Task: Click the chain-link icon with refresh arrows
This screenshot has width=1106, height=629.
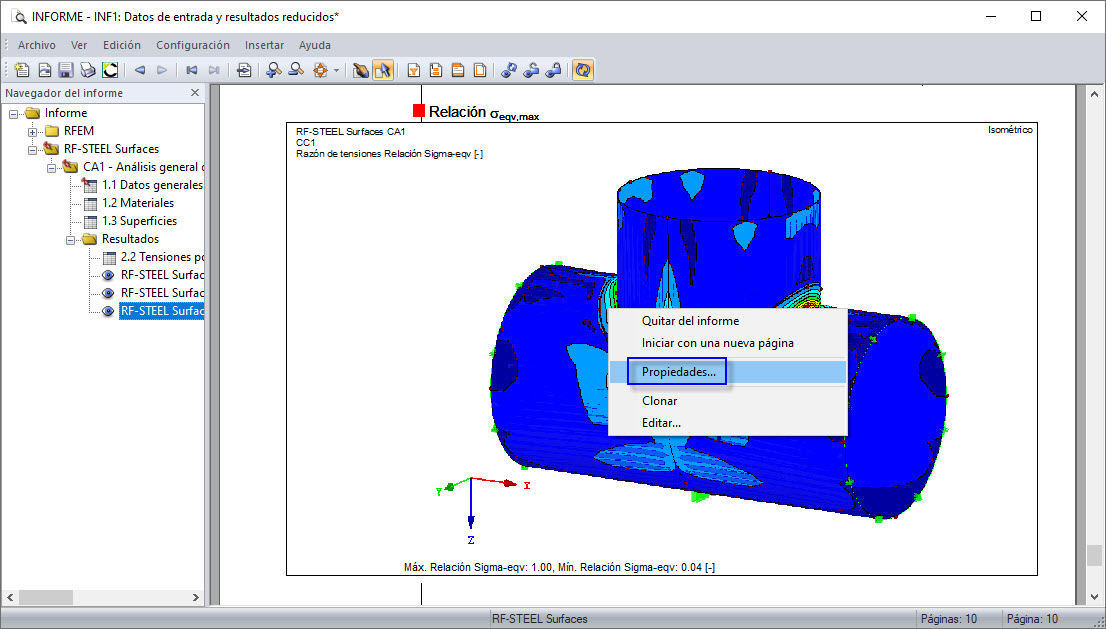Action: (509, 70)
